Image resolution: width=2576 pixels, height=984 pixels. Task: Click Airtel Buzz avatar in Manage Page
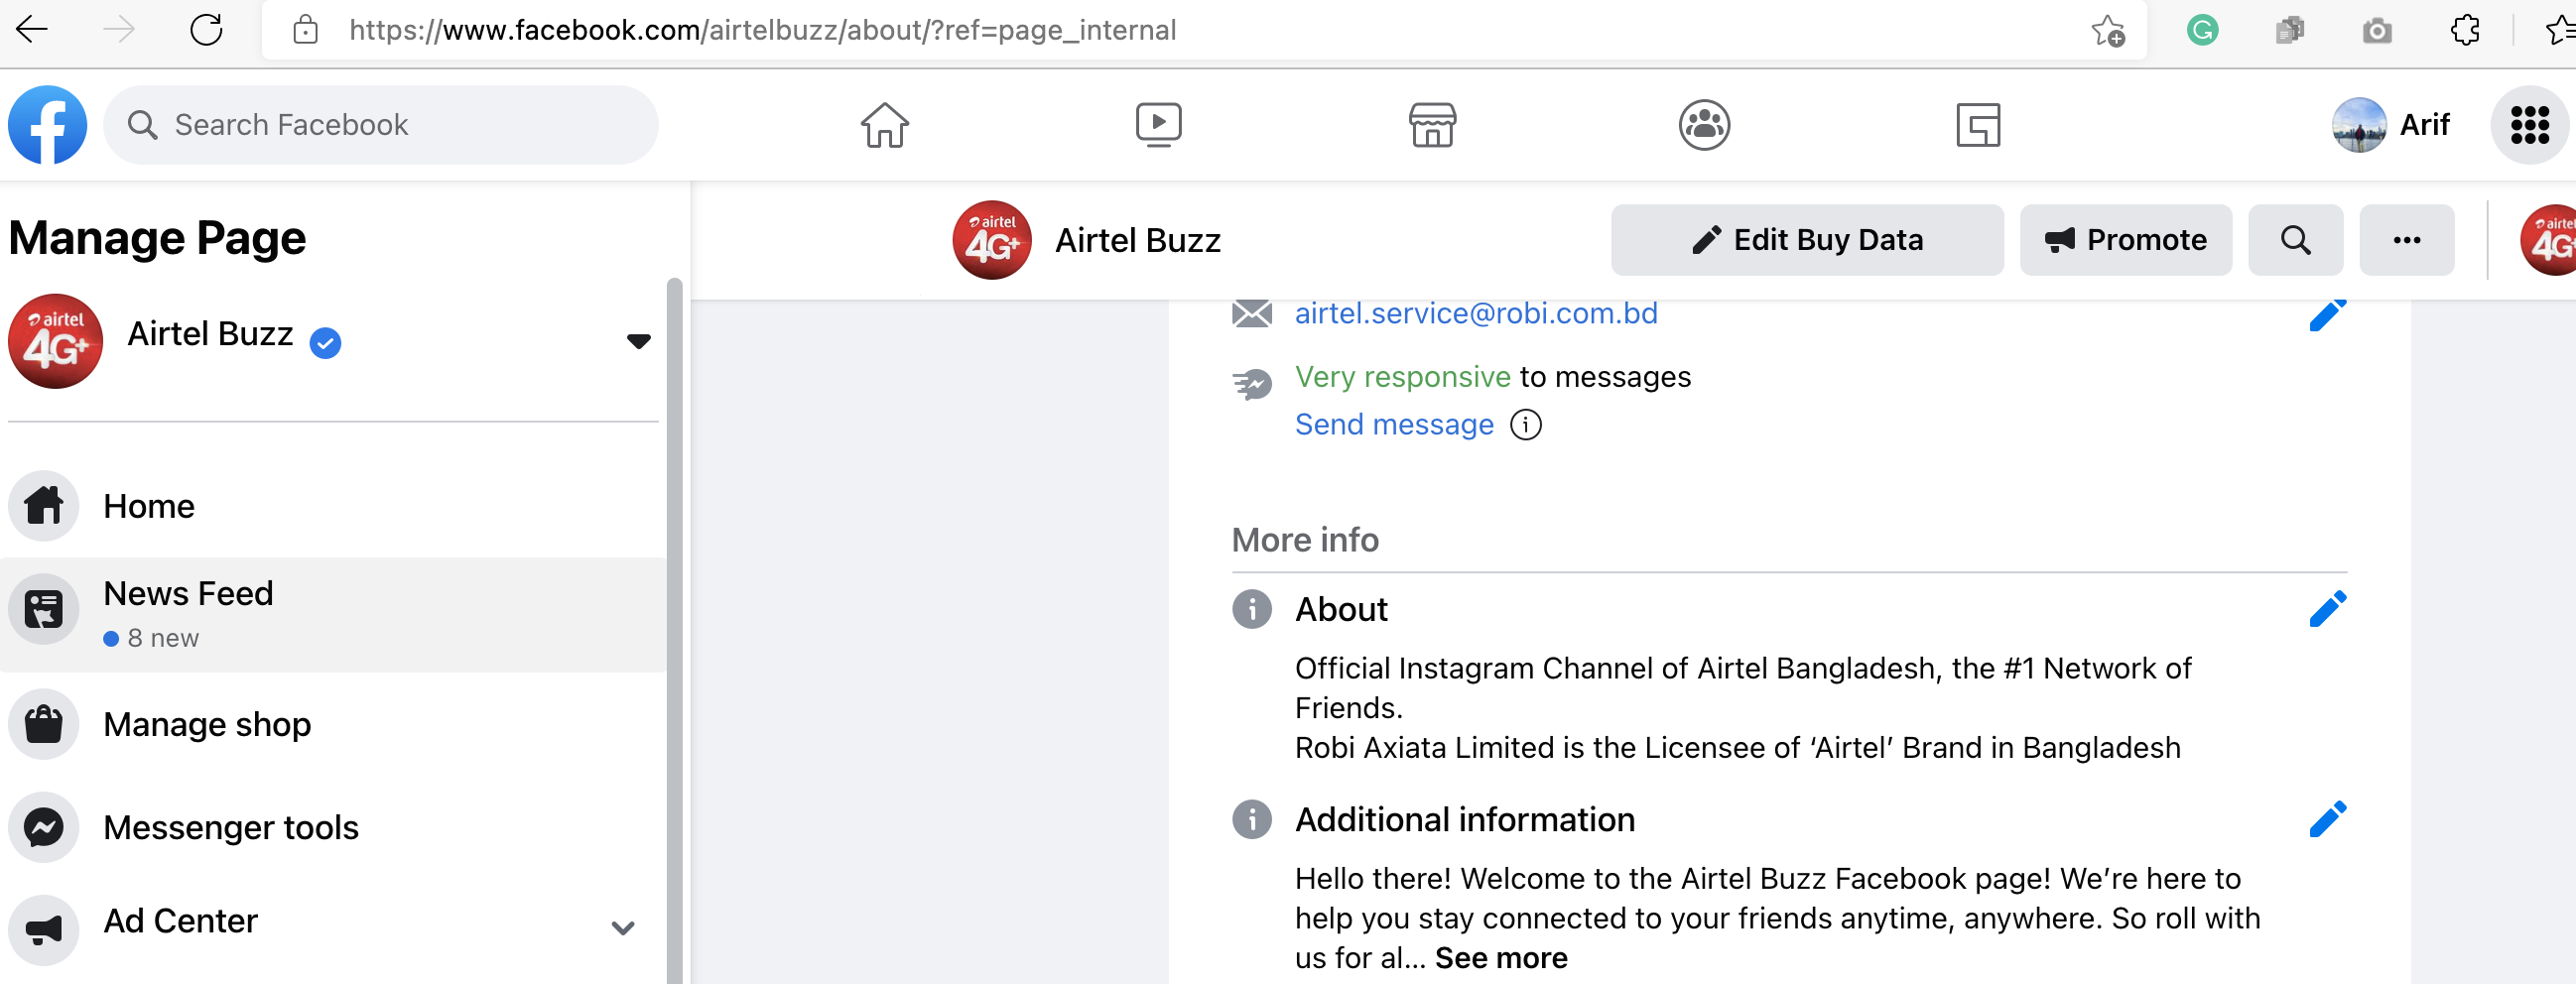tap(55, 341)
